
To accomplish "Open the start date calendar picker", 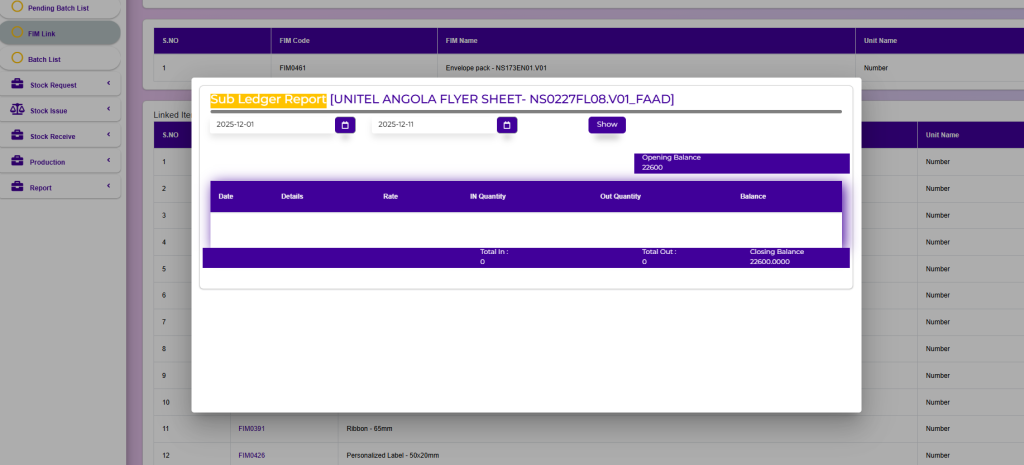I will pos(345,125).
